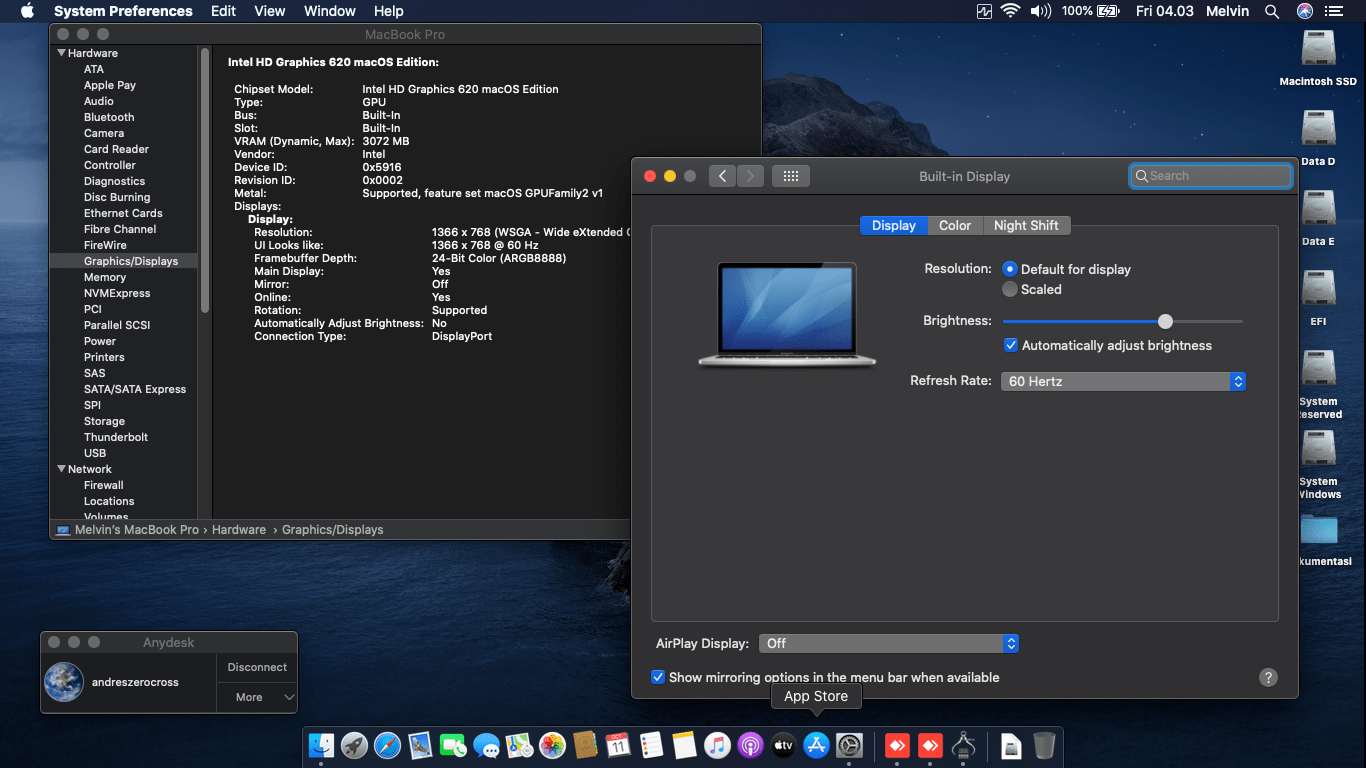Open Contacts in the Dock
The width and height of the screenshot is (1366, 768).
(585, 745)
